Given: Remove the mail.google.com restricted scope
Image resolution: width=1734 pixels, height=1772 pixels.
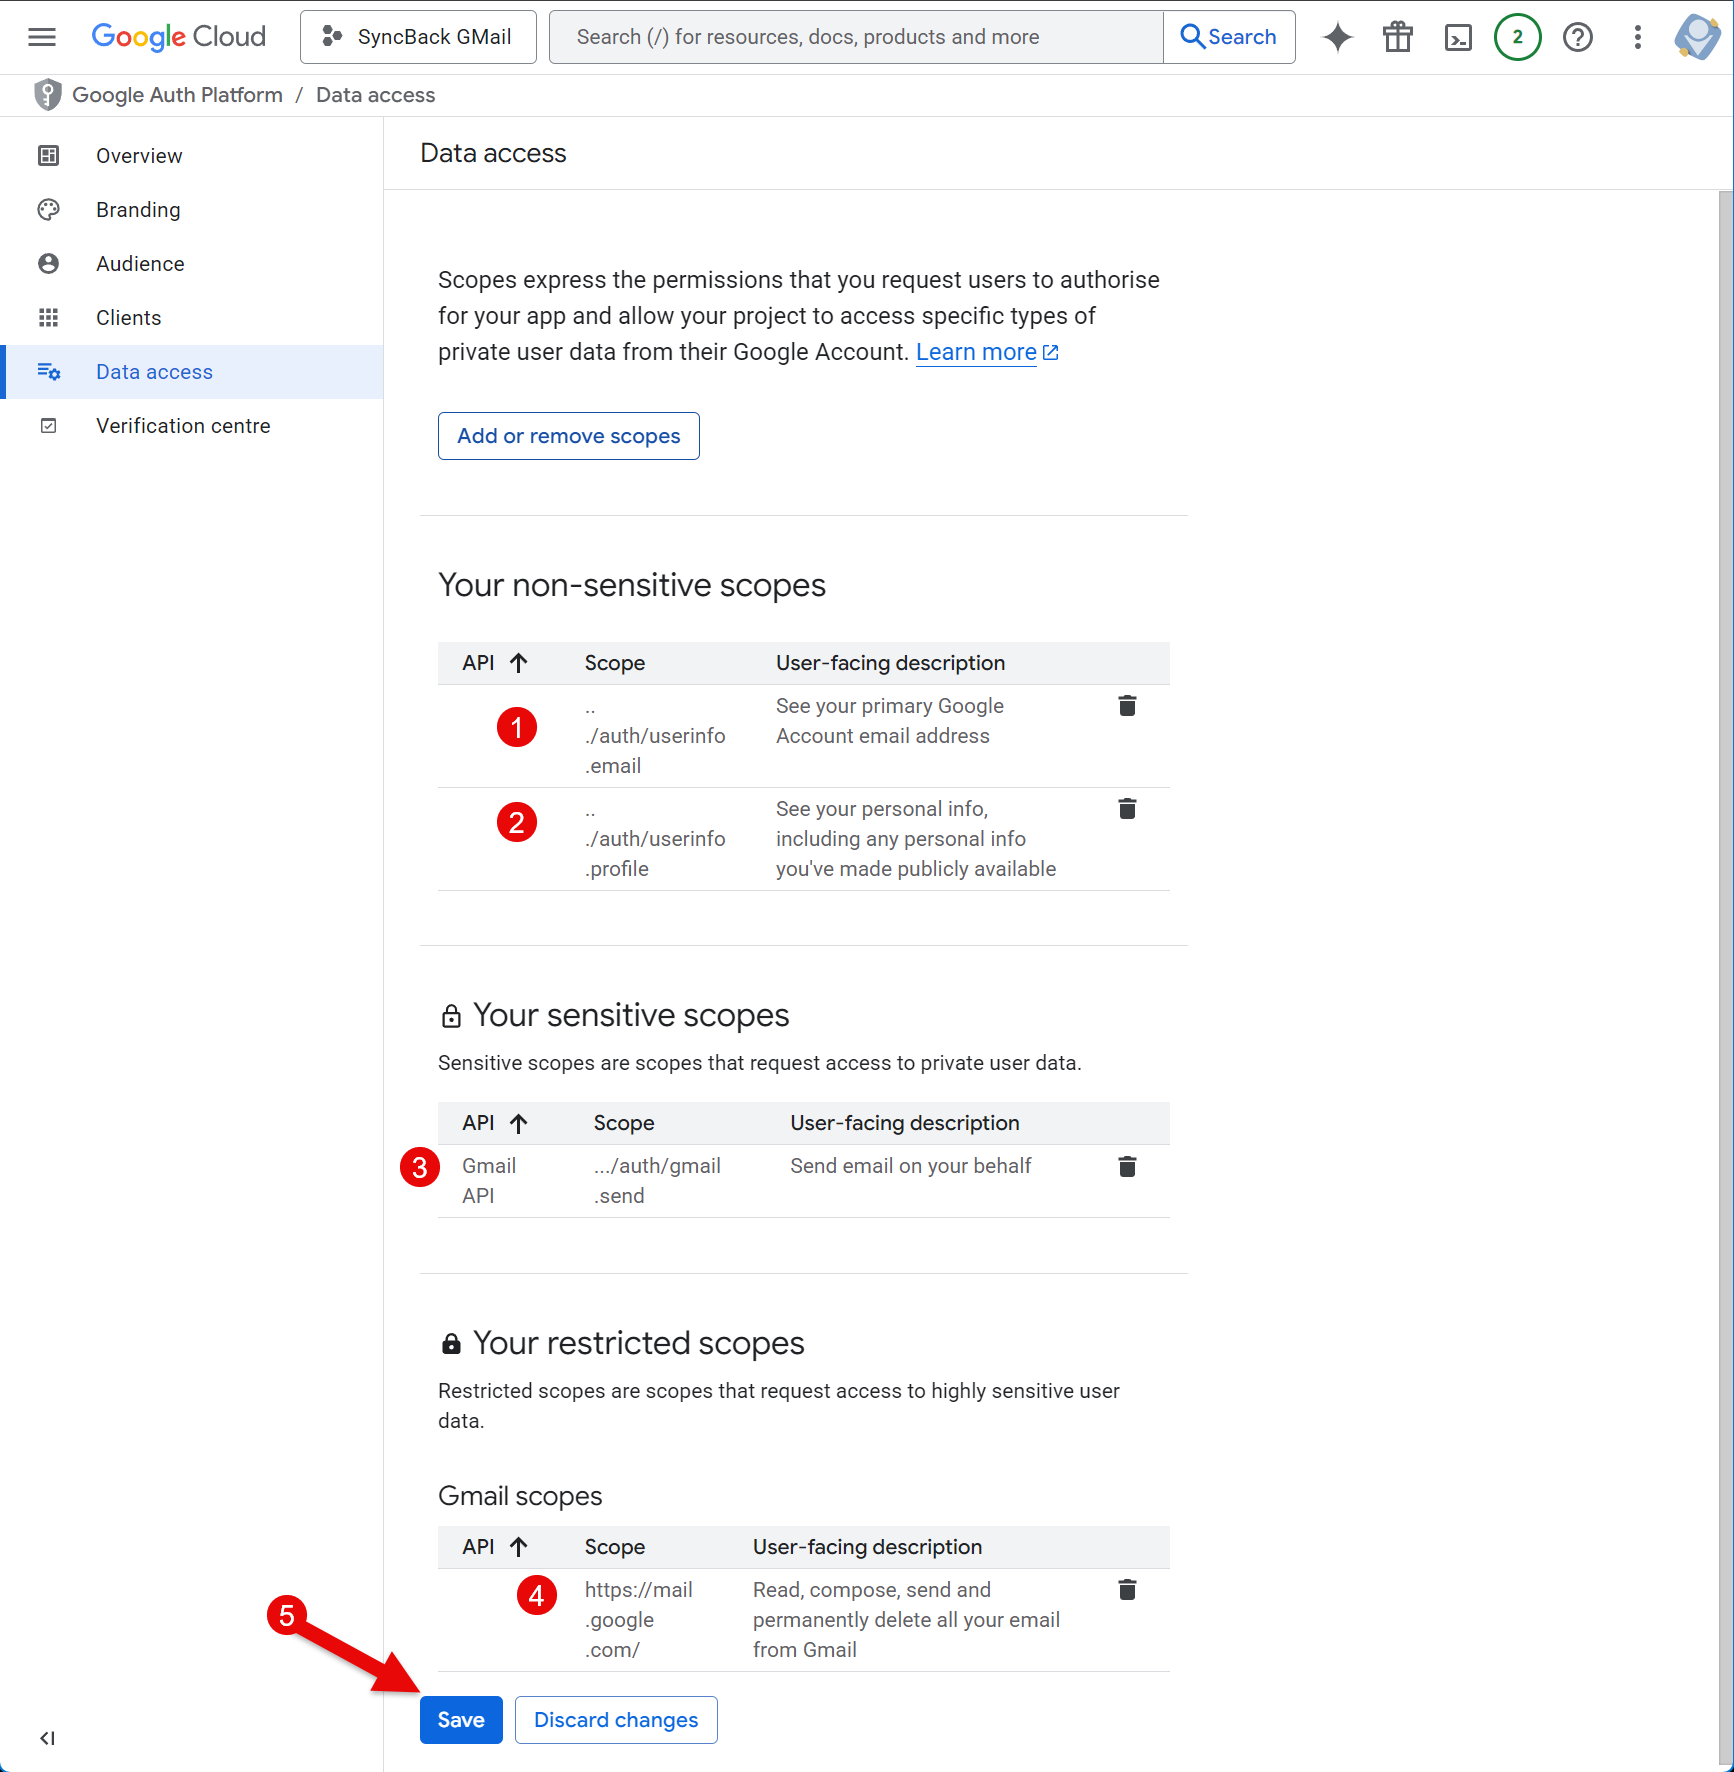Looking at the screenshot, I should 1127,1590.
